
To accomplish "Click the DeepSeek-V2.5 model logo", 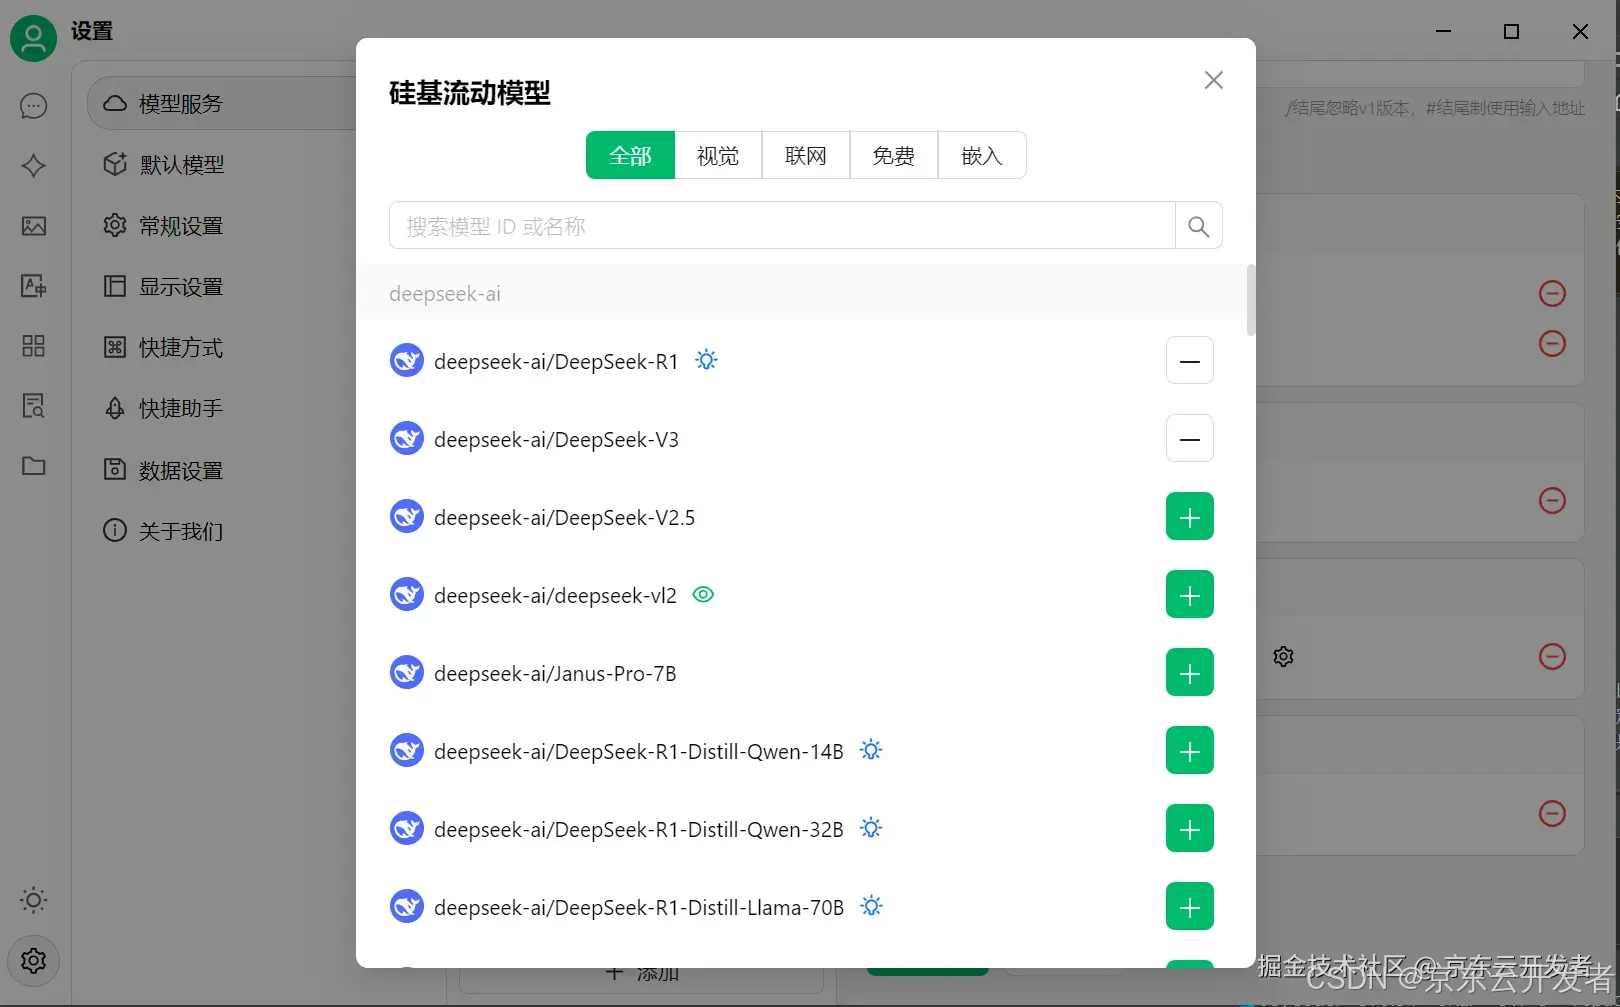I will point(407,517).
